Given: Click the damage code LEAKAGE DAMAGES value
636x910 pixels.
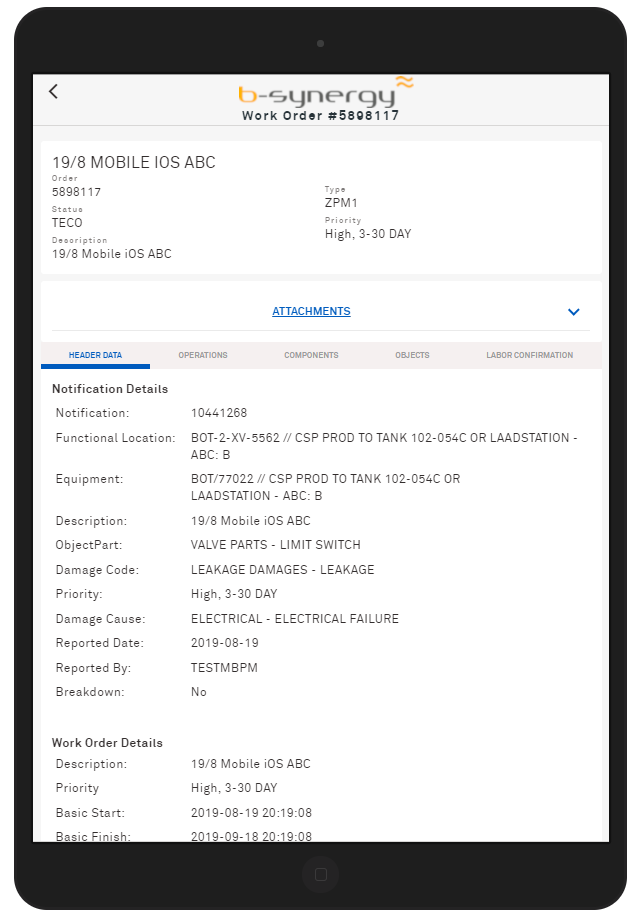Looking at the screenshot, I should [283, 570].
